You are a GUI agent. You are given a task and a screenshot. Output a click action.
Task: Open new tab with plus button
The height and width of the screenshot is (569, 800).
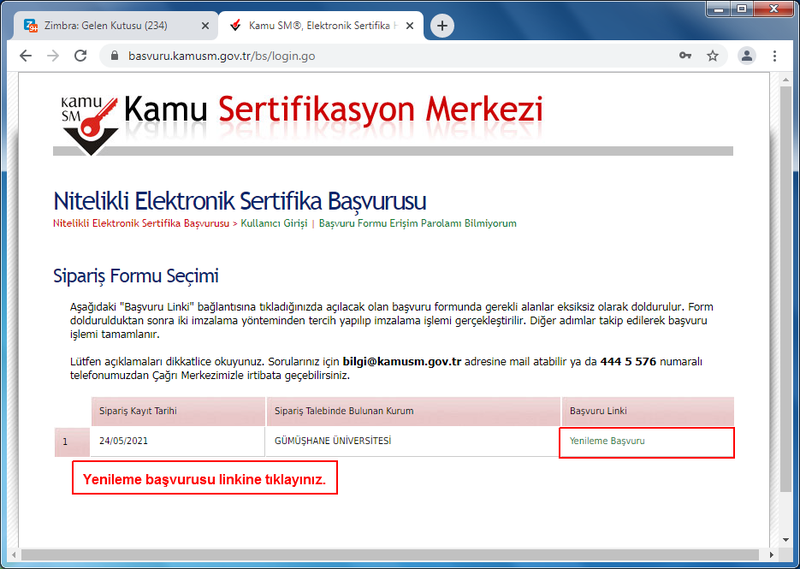tap(442, 25)
